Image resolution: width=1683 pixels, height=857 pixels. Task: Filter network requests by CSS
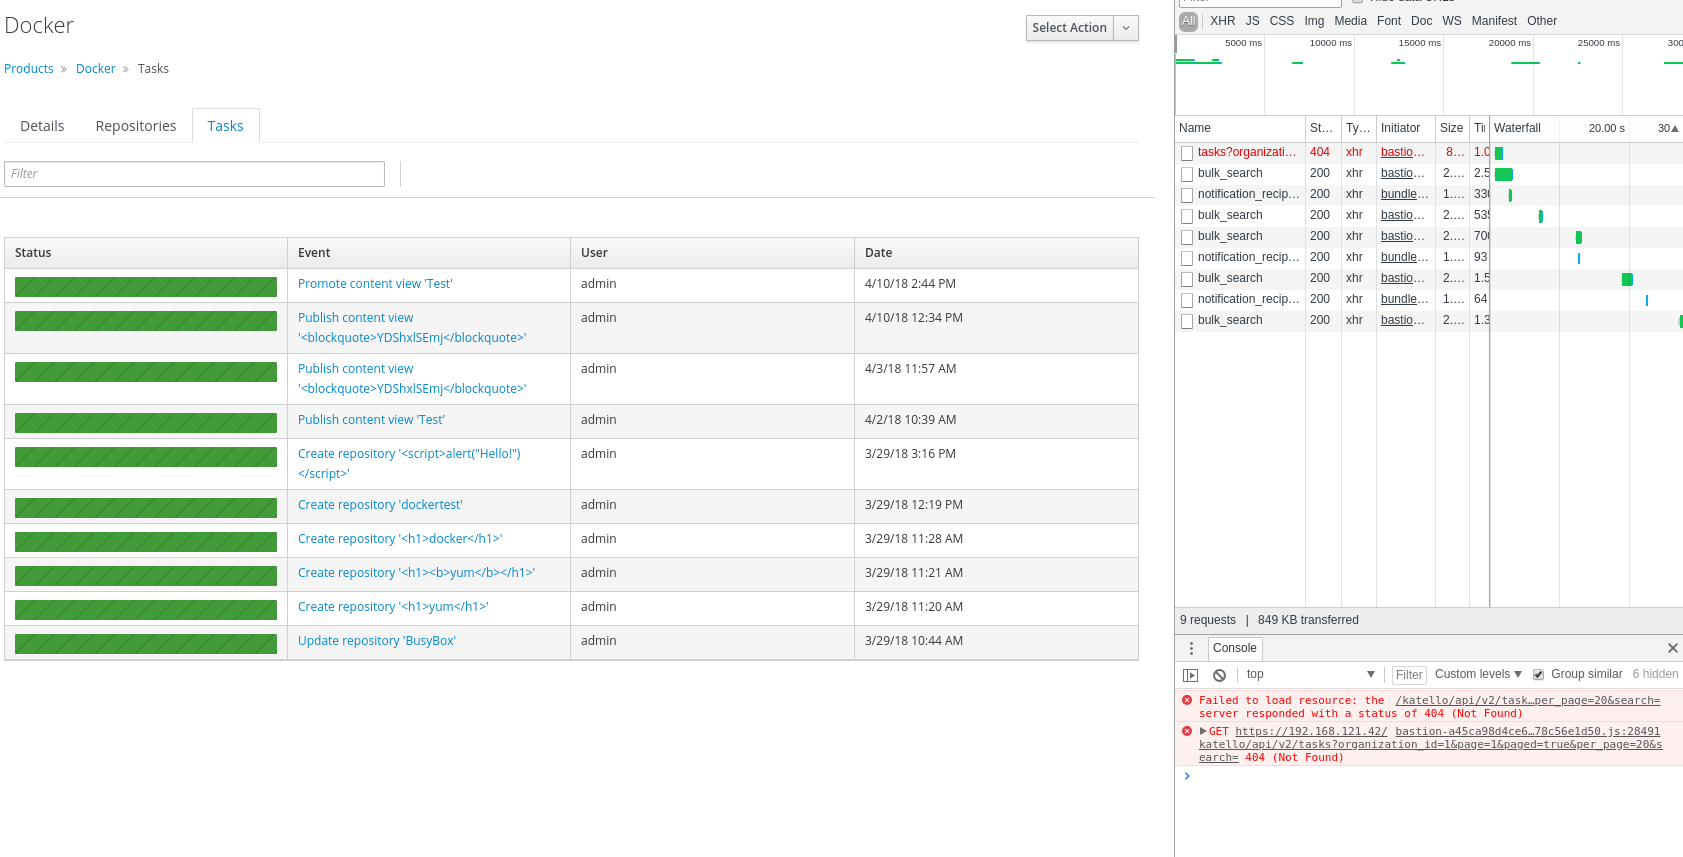[x=1281, y=21]
